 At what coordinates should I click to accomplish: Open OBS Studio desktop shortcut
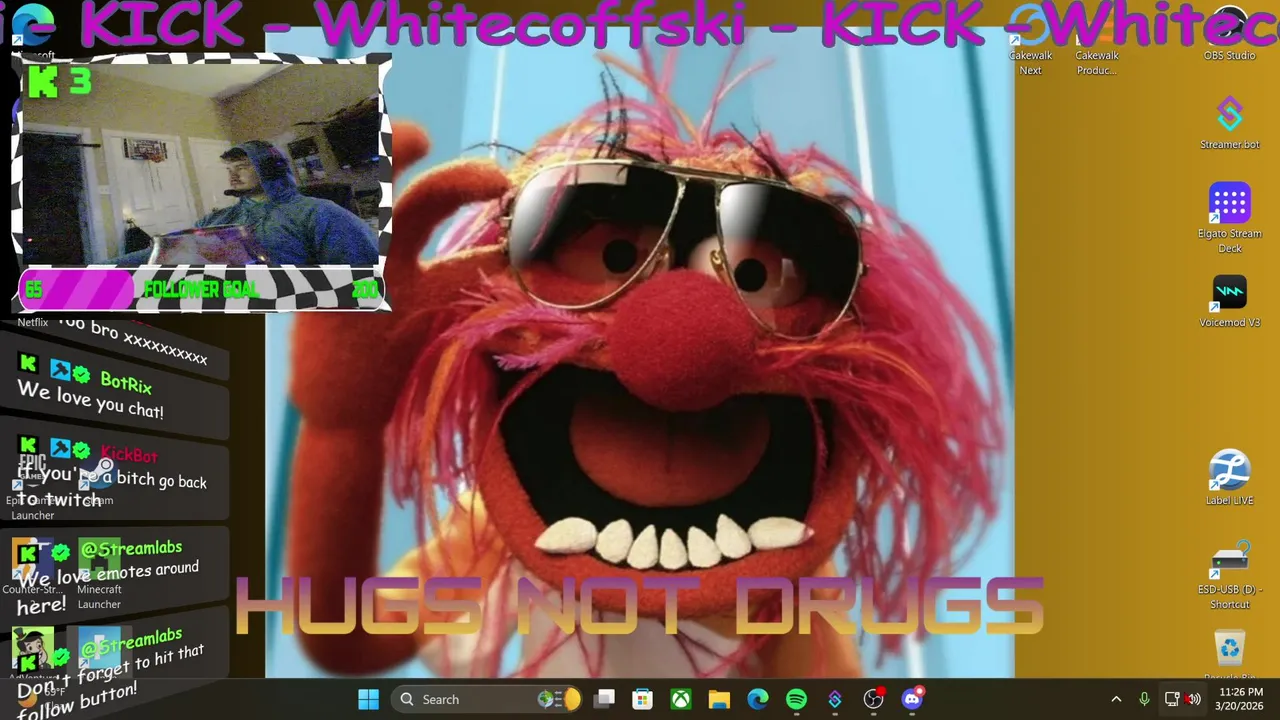click(1229, 35)
